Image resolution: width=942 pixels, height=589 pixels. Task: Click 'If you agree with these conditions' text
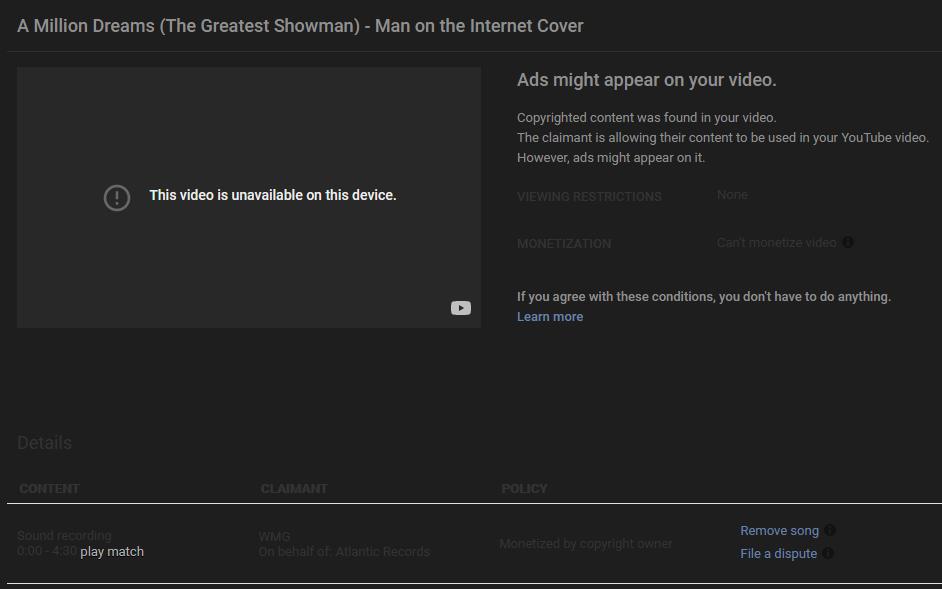[x=703, y=297]
